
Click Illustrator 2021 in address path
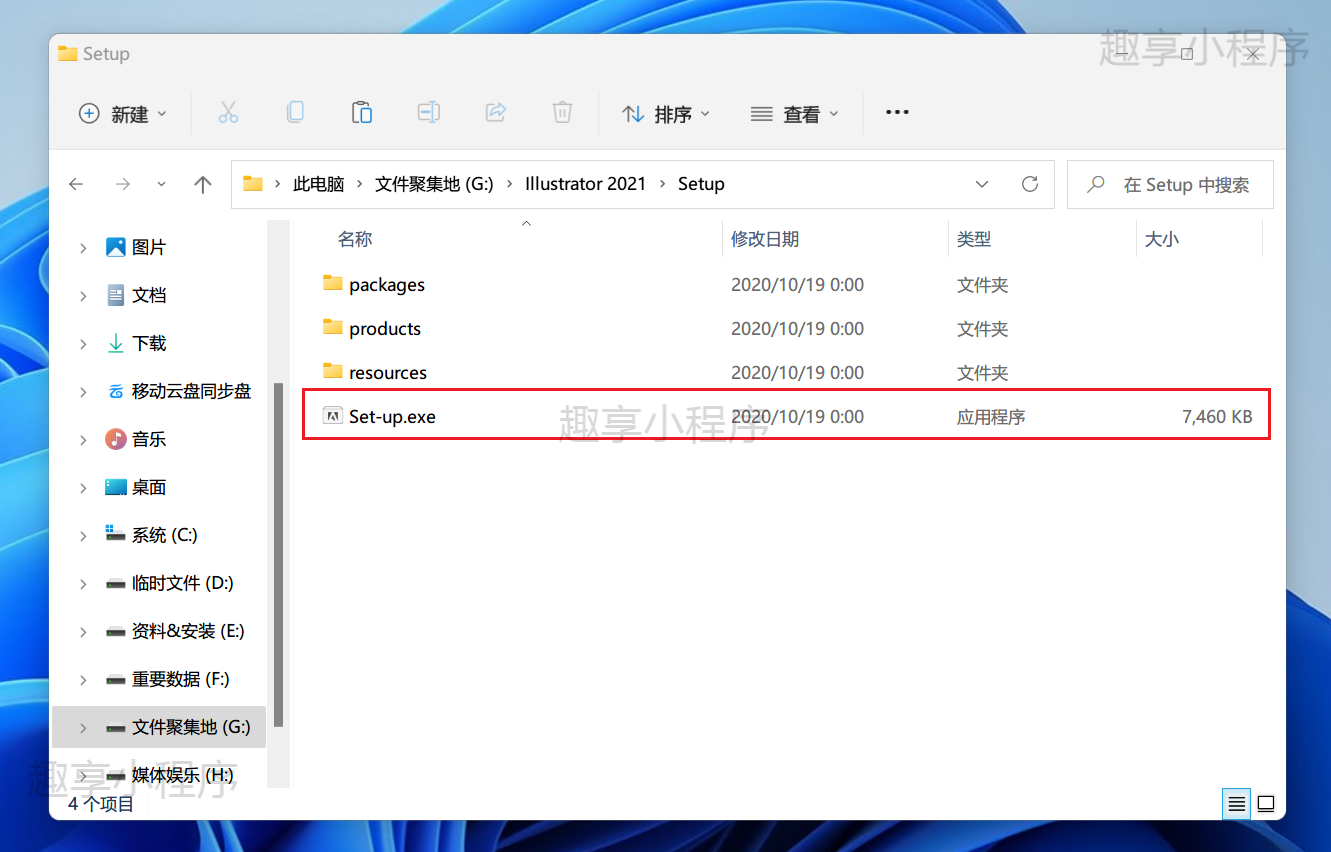[x=586, y=184]
